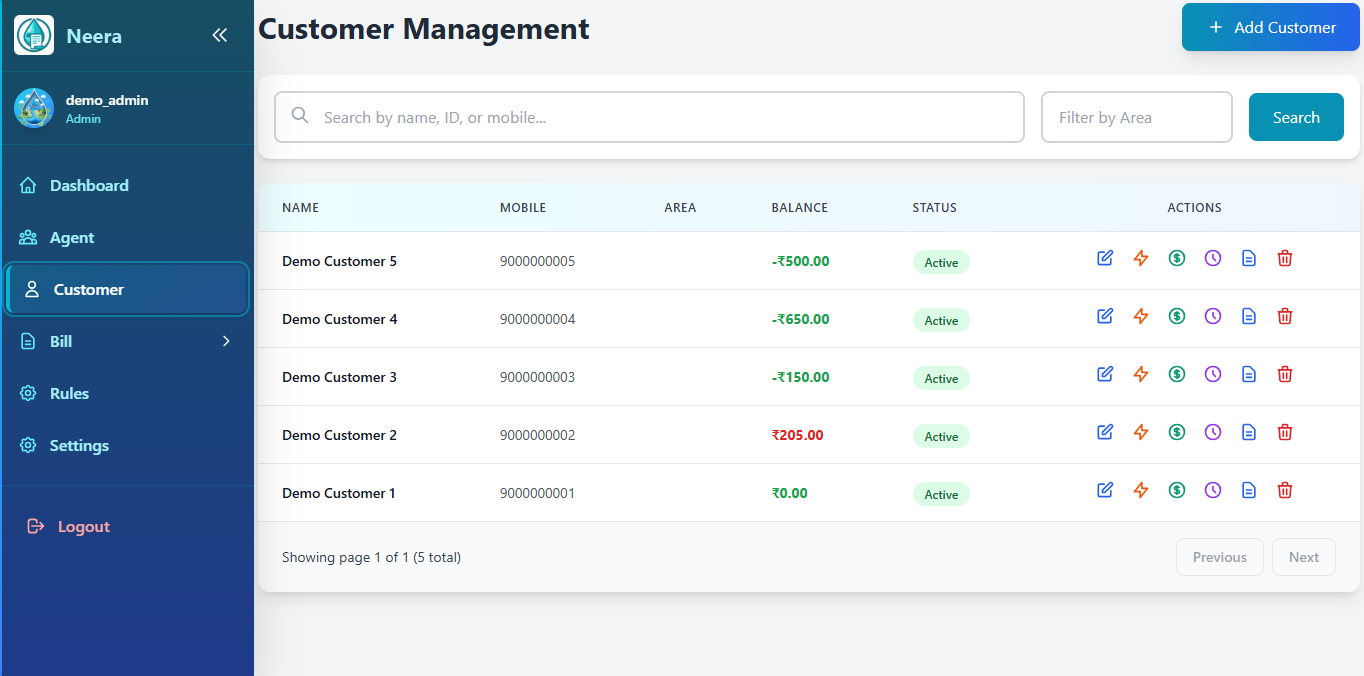Click the search magnifier icon in the search bar
This screenshot has width=1364, height=676.
(x=300, y=116)
